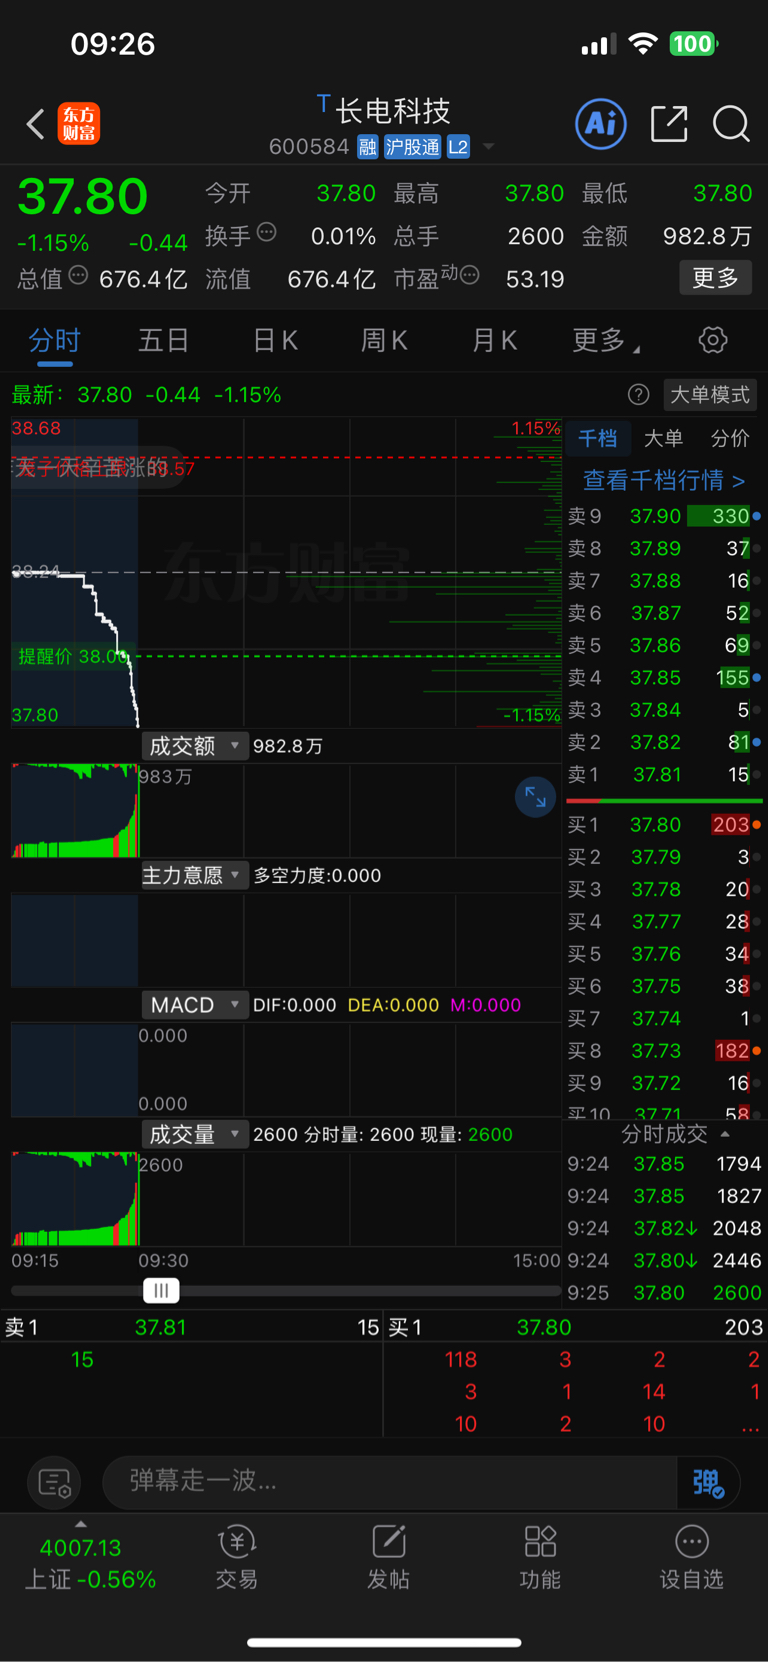Tap the 买3 row at 37.78
Screen dimensions: 768x1662
(x=664, y=889)
